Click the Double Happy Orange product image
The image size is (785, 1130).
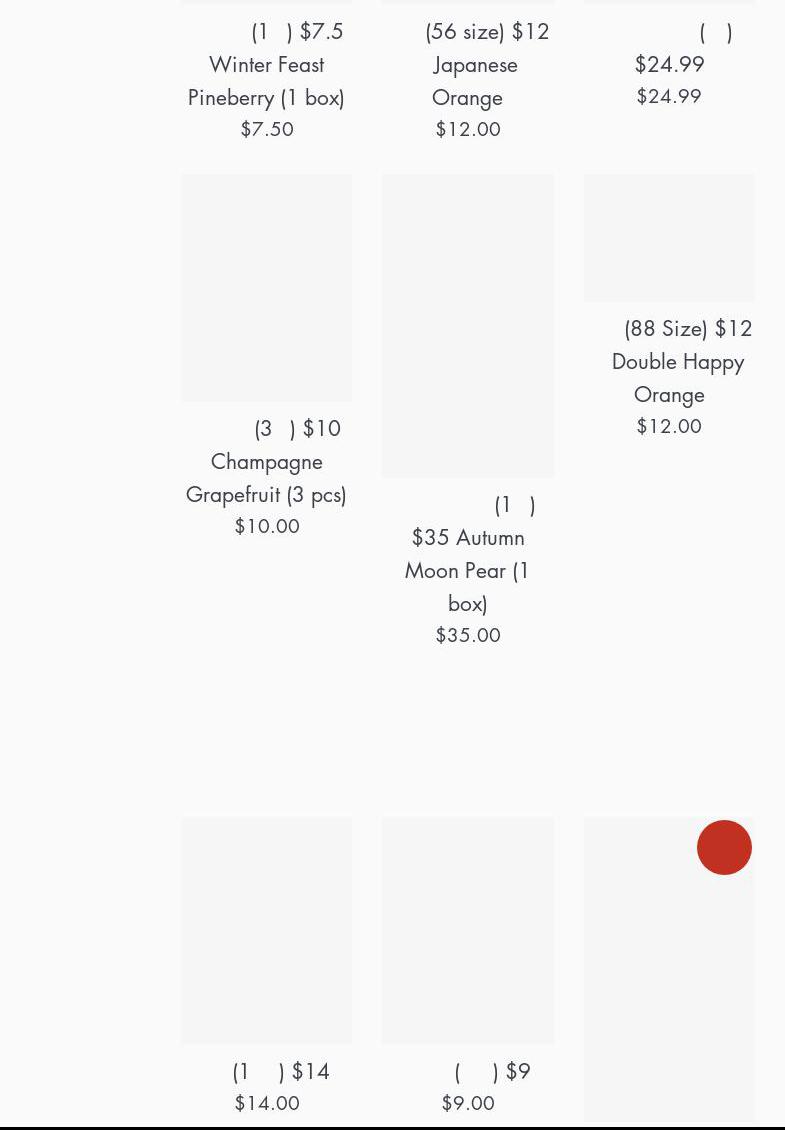coord(669,238)
